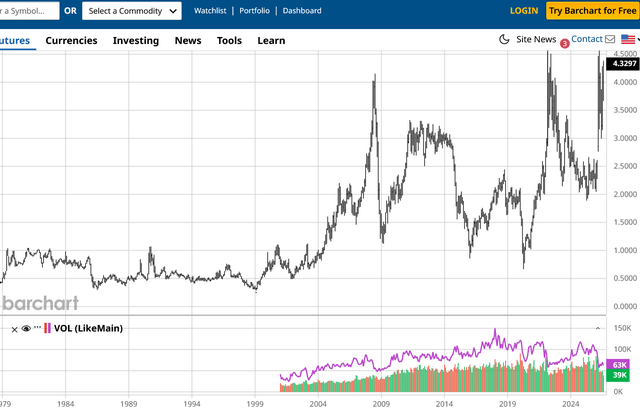Focus the symbol search field
The image size is (640, 412).
(x=29, y=11)
